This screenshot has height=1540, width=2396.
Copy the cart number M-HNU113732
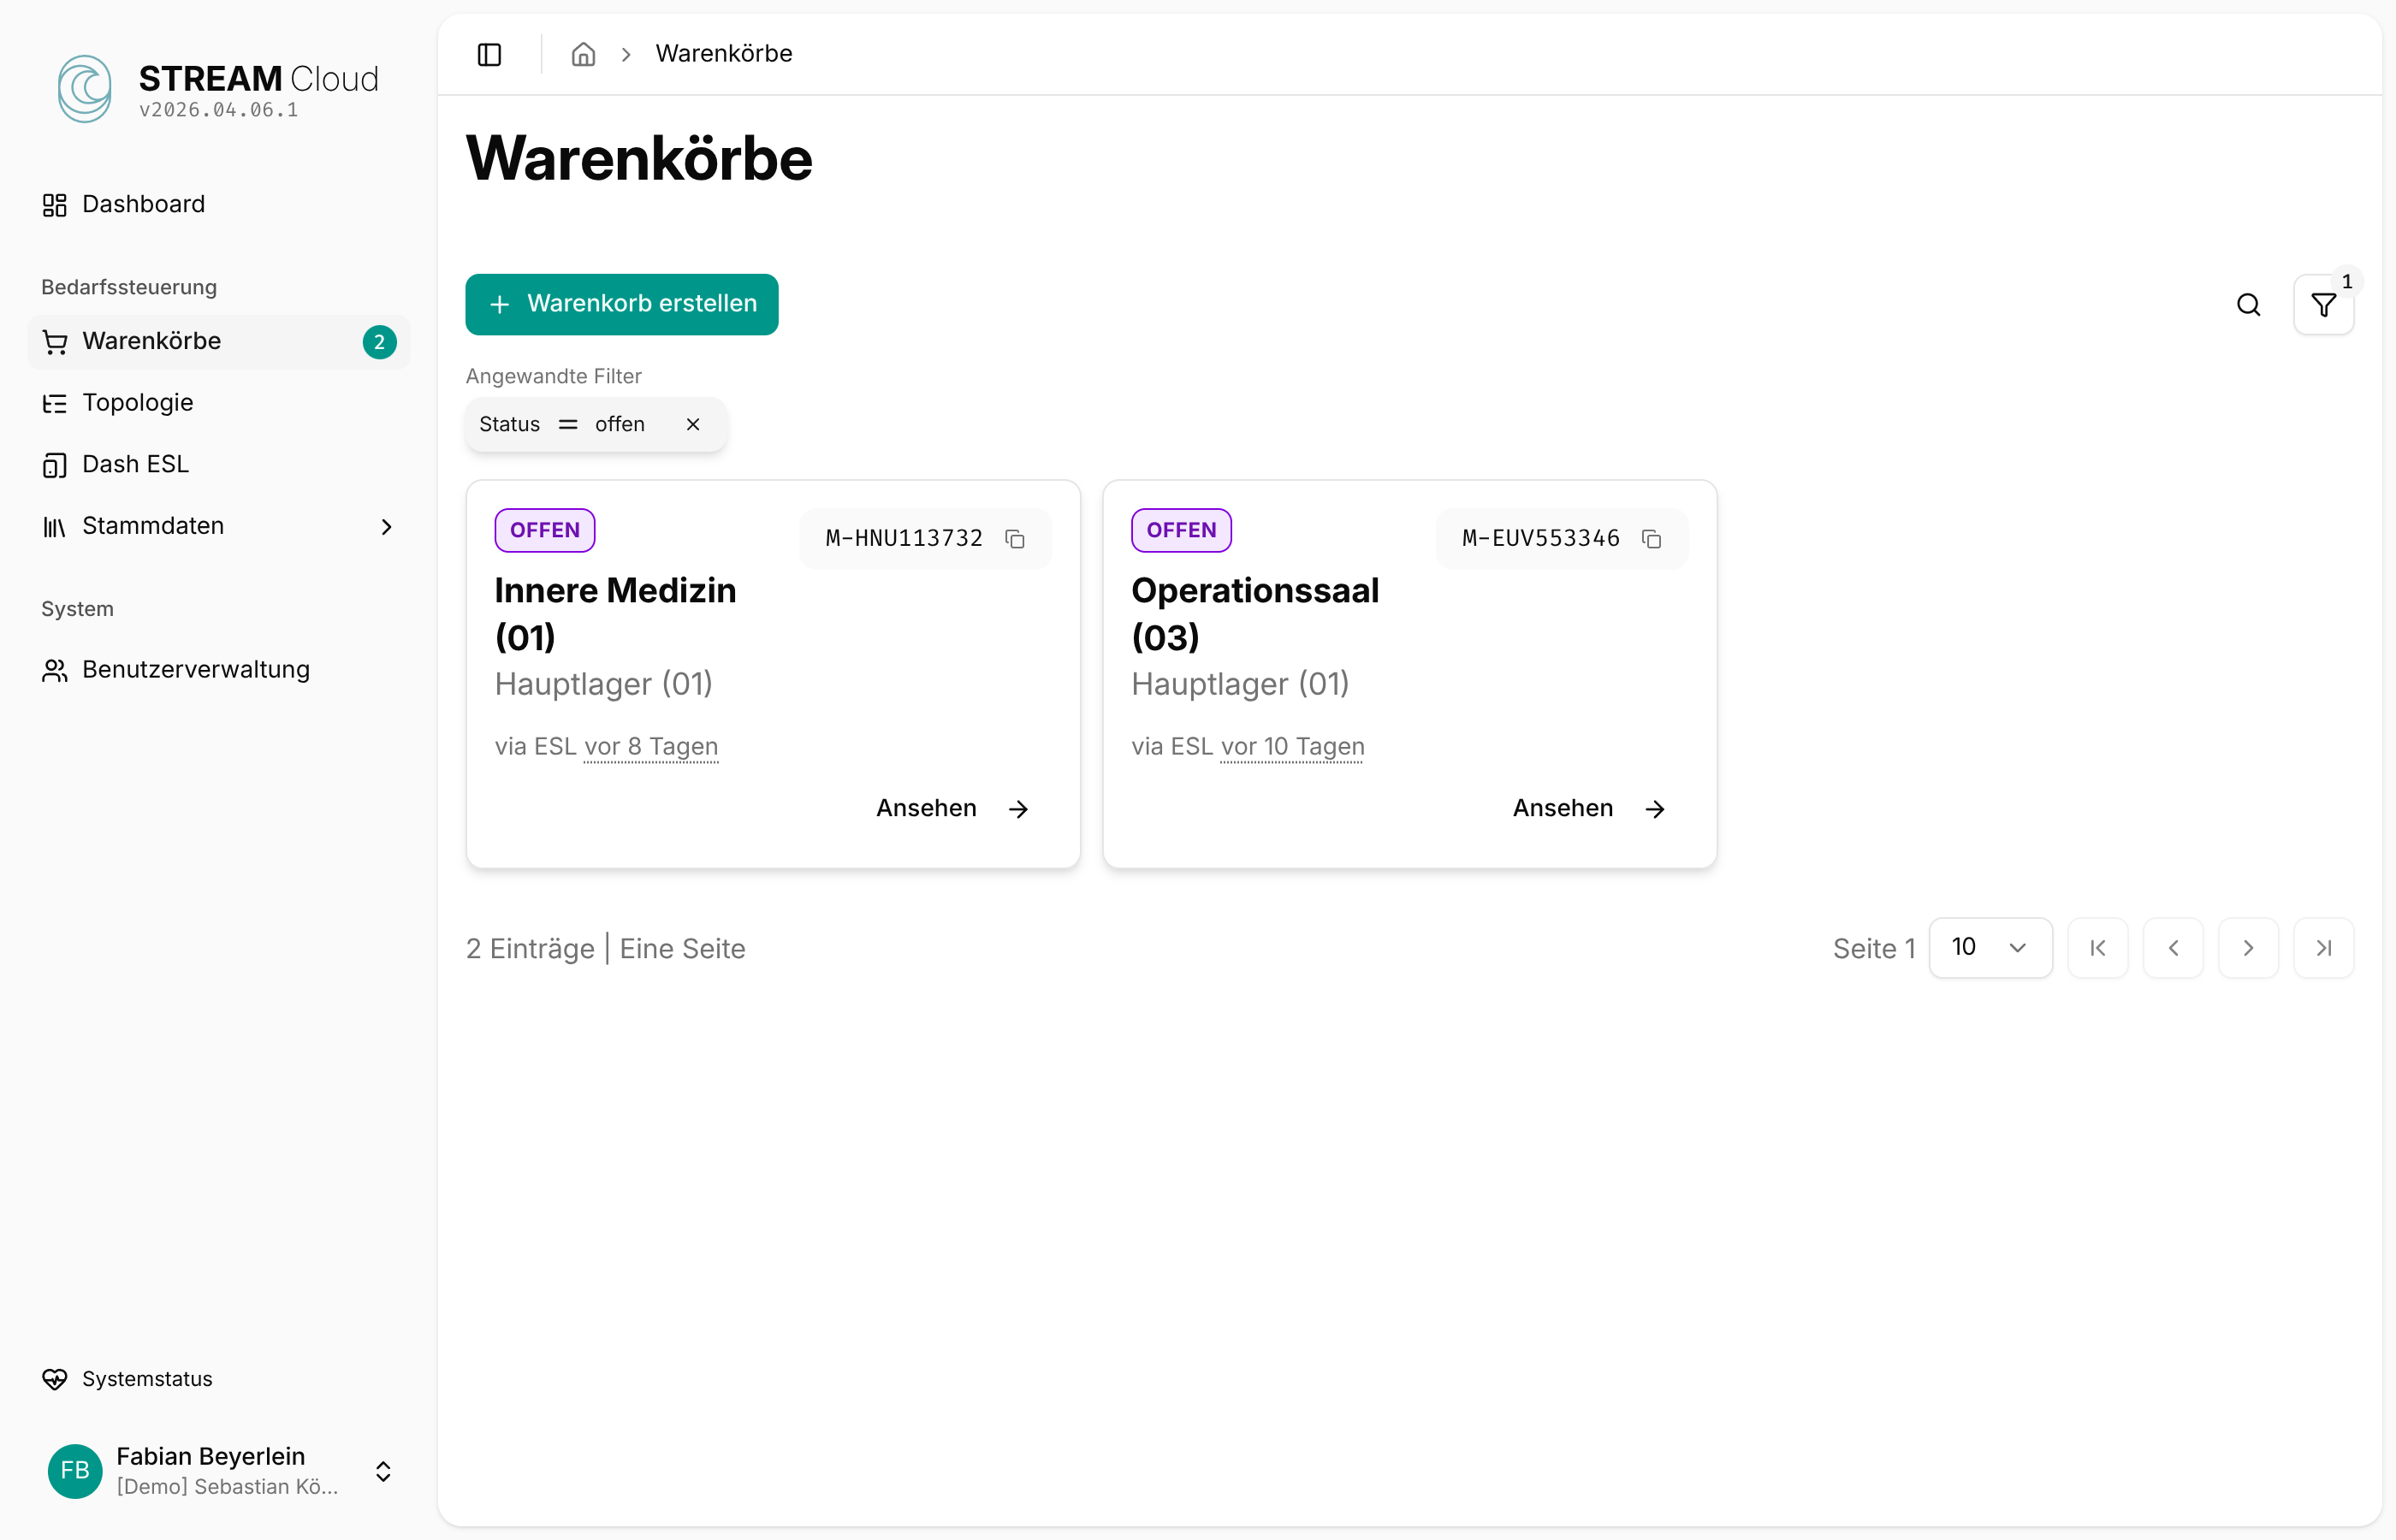coord(1016,538)
